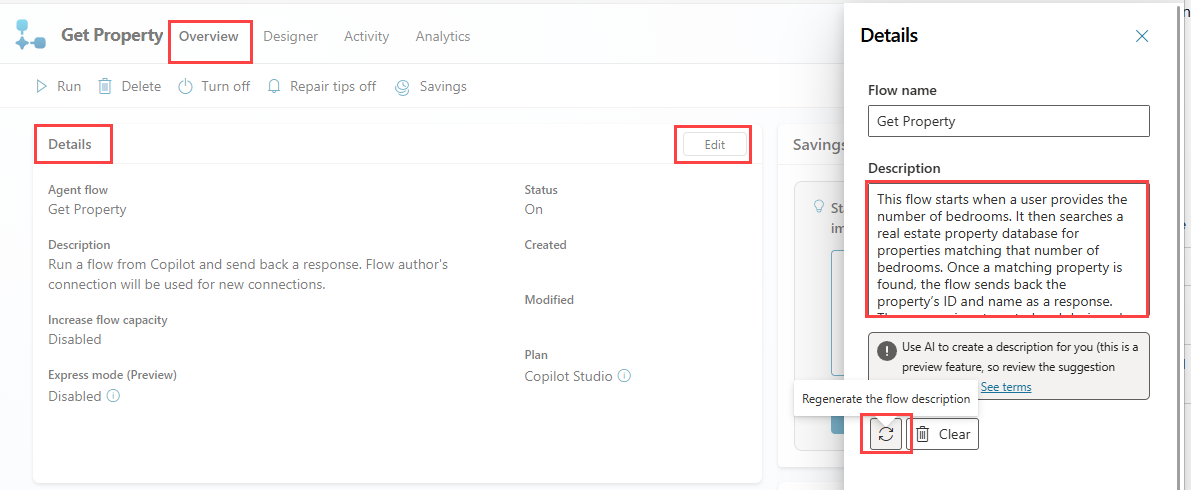This screenshot has height=490, width=1191.
Task: Clear the flow description
Action: point(943,435)
